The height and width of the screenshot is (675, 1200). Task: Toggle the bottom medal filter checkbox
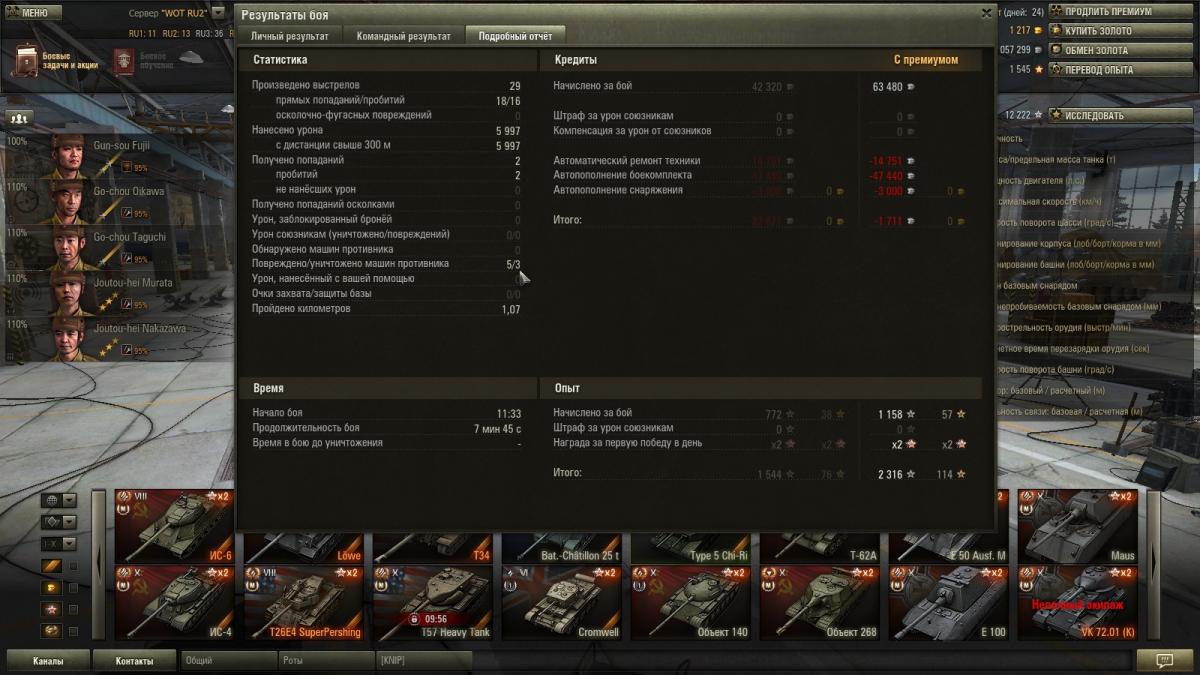73,631
